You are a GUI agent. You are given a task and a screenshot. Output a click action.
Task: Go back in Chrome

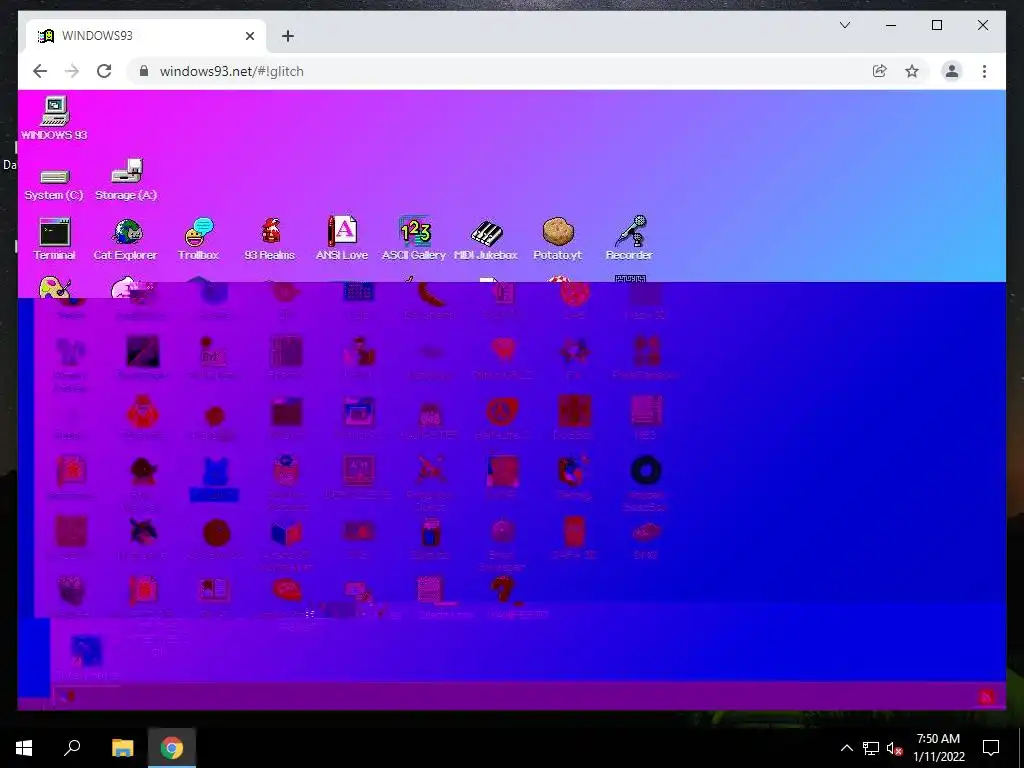pyautogui.click(x=40, y=71)
